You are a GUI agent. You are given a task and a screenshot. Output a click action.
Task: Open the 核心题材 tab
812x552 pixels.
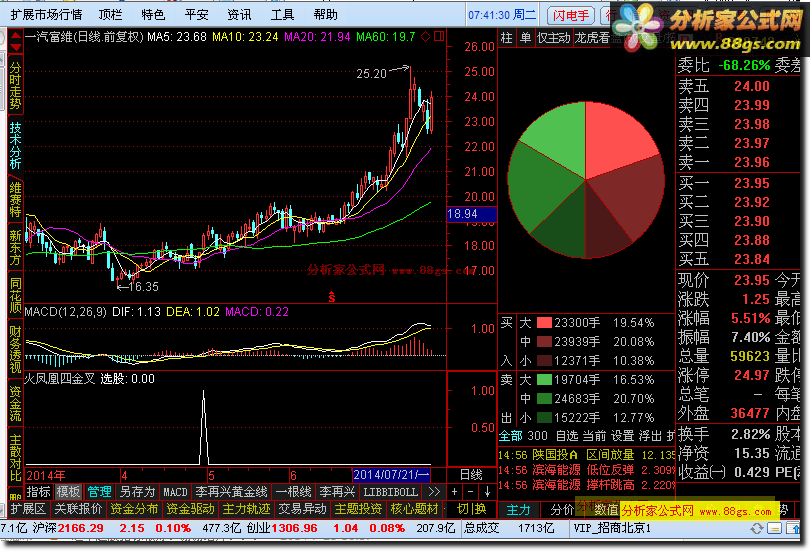(414, 509)
